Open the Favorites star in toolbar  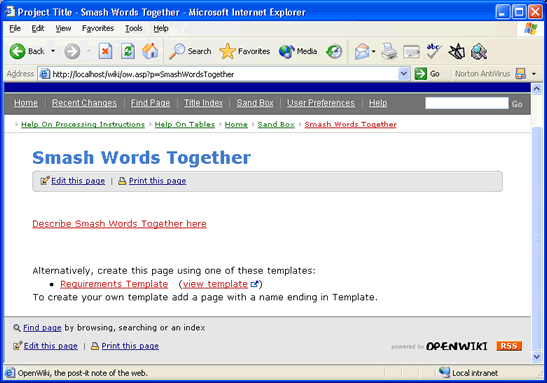[245, 51]
